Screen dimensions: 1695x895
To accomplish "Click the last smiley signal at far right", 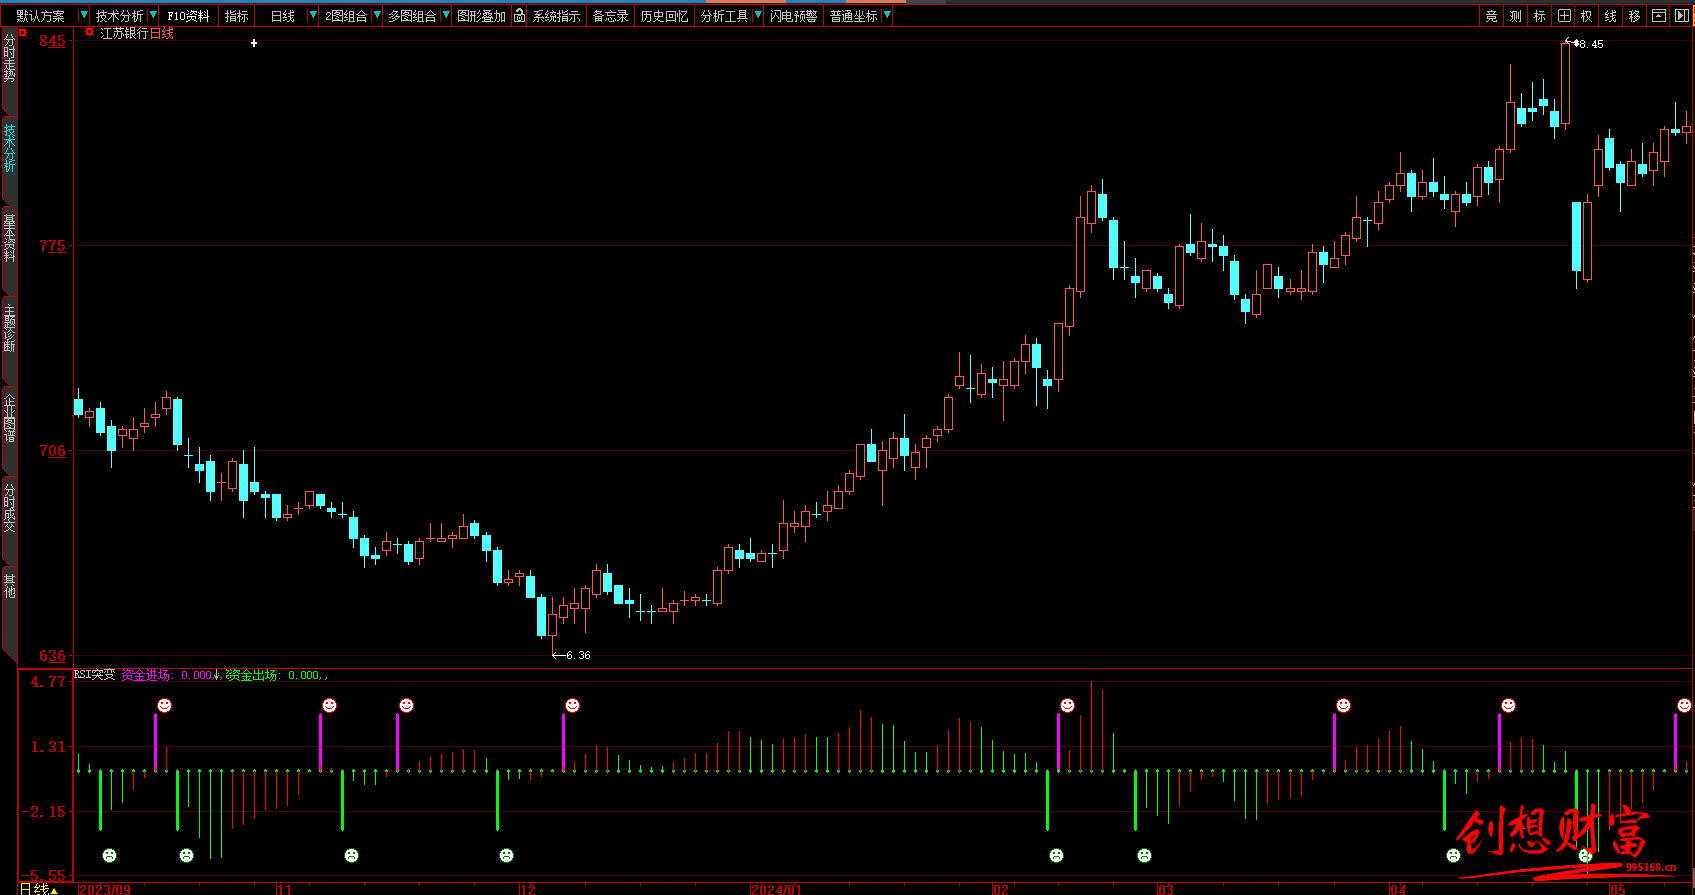I will coord(1684,706).
